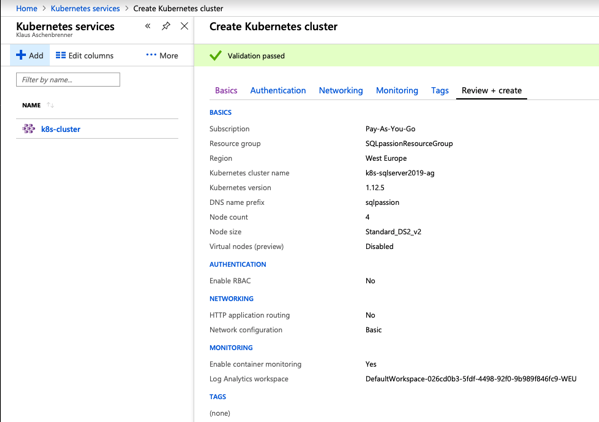Close the Kubernetes services blade
599x422 pixels.
tap(184, 26)
